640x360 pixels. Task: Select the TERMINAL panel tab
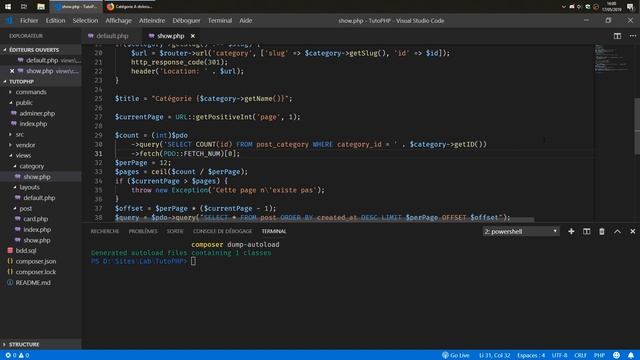[274, 231]
